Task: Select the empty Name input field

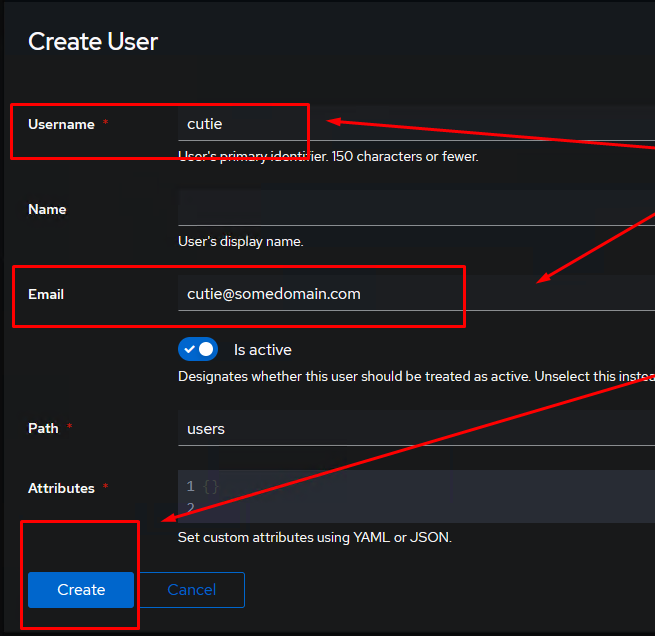Action: 416,208
